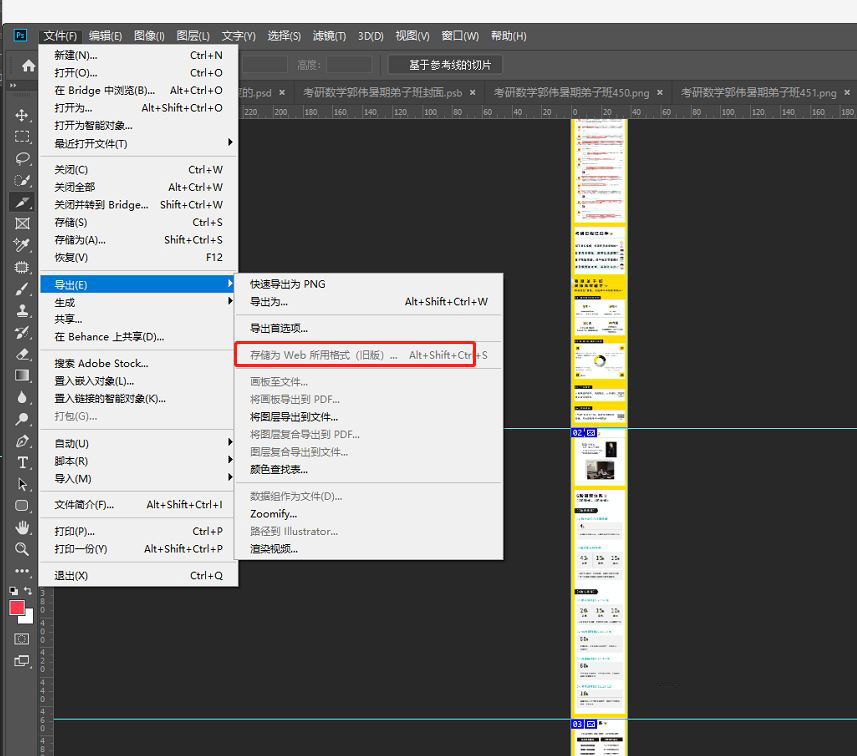857x756 pixels.
Task: Choose 存储为 Web 所用格式（旧版）
Action: (369, 355)
